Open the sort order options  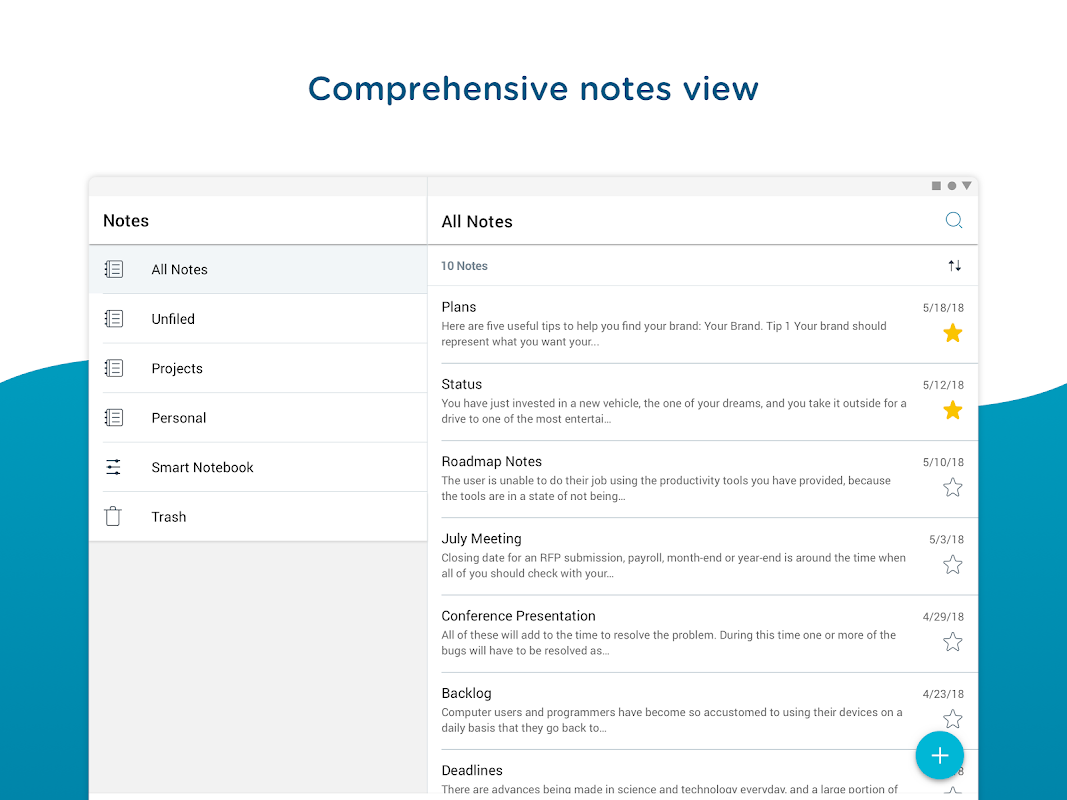pos(954,266)
